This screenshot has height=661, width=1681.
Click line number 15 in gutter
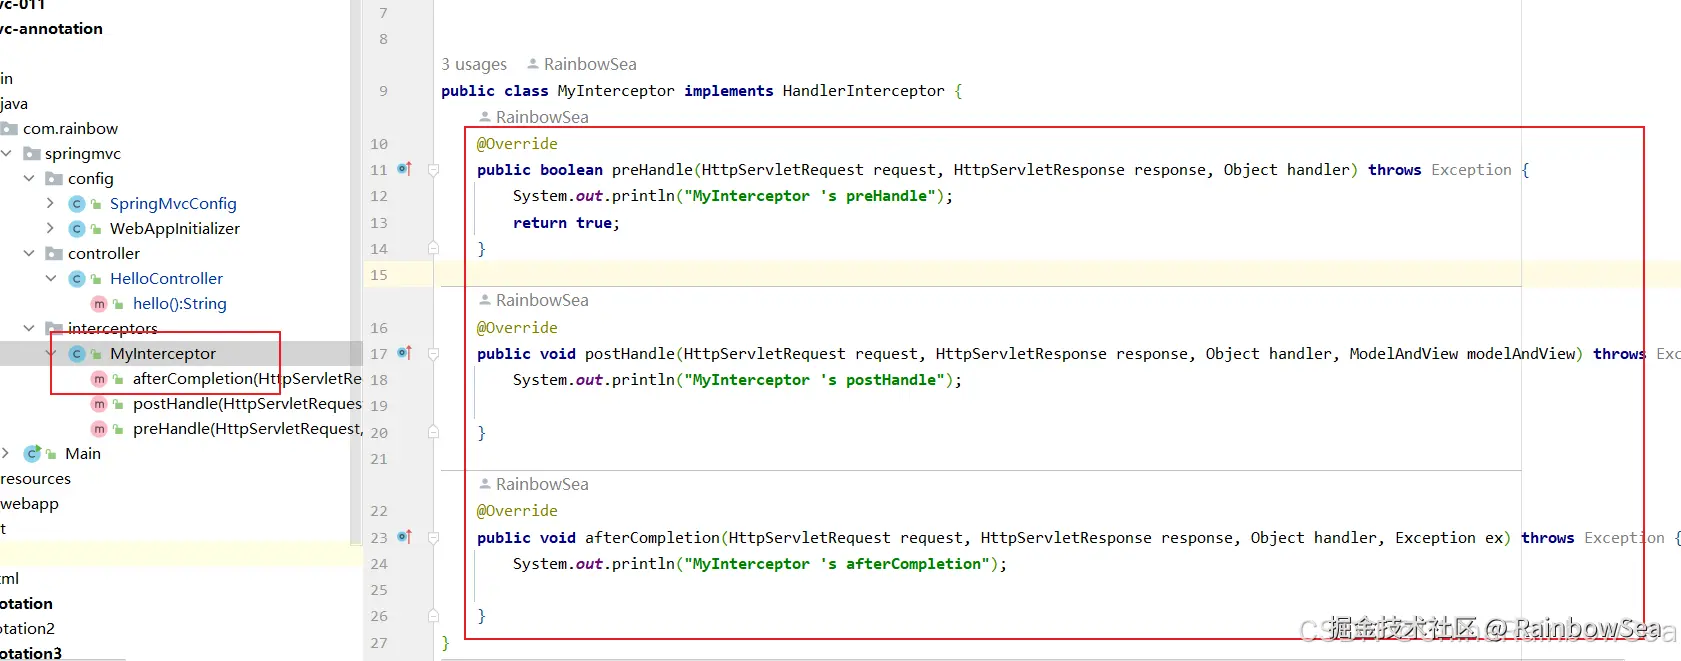(379, 275)
